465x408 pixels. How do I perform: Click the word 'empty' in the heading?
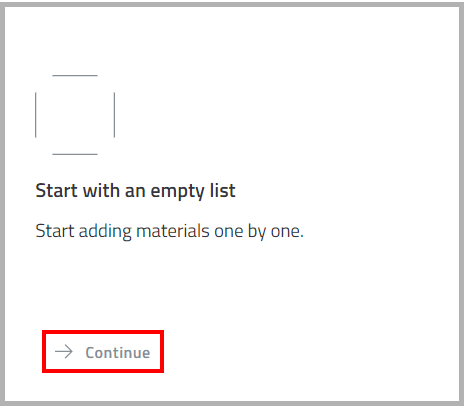coord(177,192)
